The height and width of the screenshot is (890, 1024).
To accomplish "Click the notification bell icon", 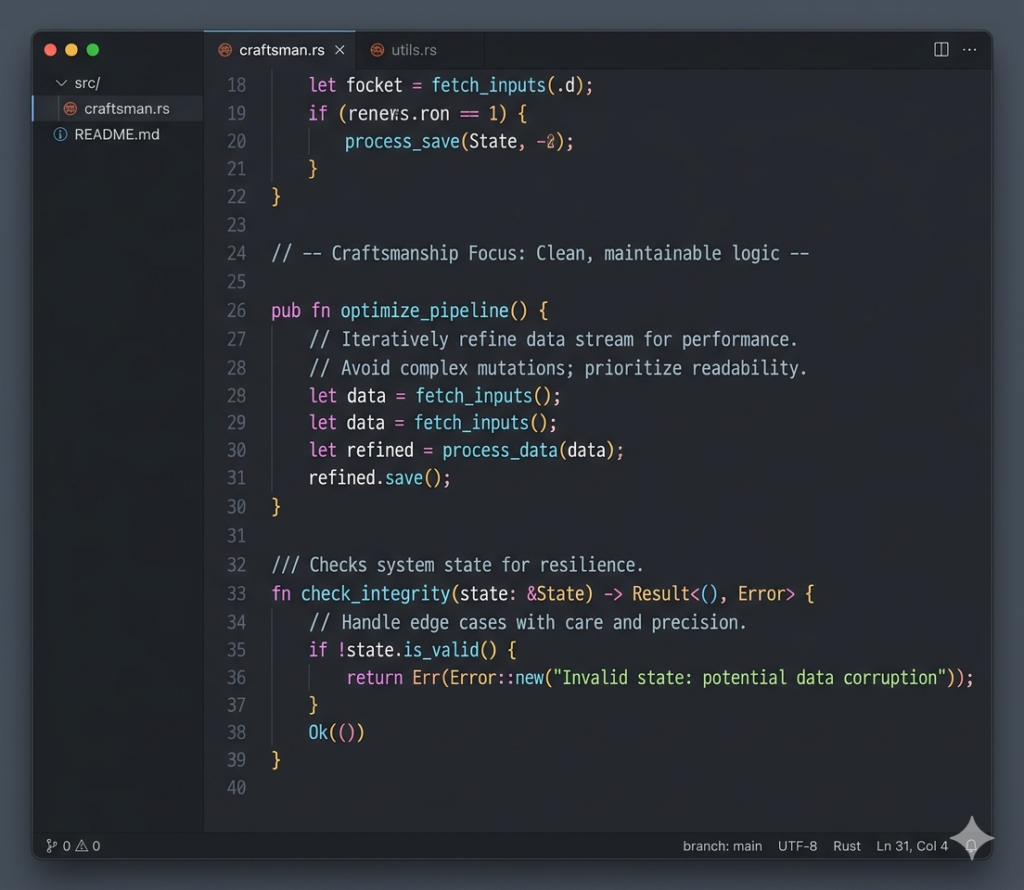I will 970,846.
